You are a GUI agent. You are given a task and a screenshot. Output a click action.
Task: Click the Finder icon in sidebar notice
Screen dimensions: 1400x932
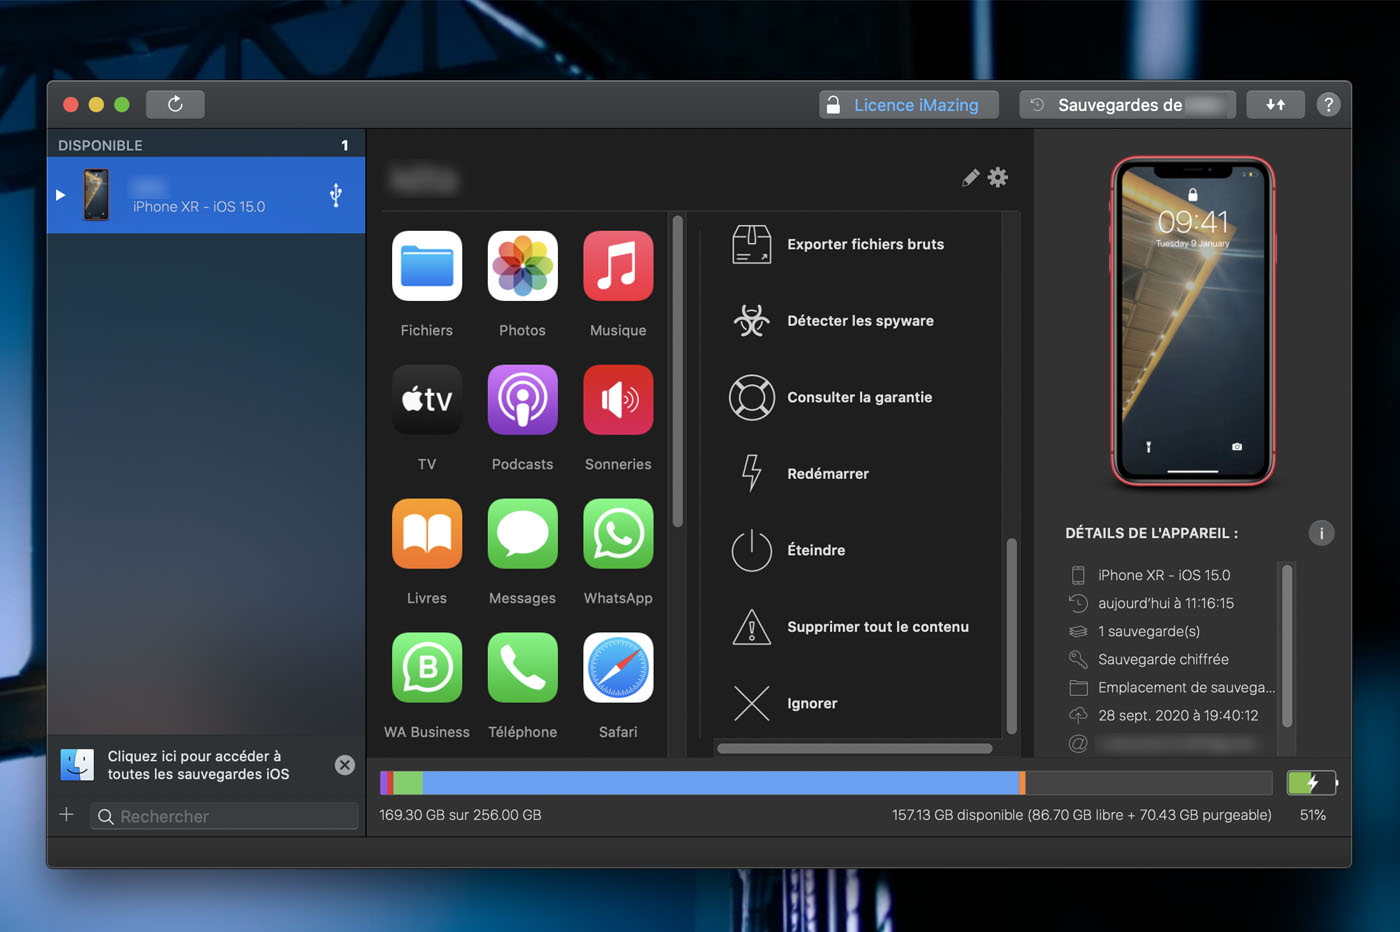pyautogui.click(x=77, y=765)
